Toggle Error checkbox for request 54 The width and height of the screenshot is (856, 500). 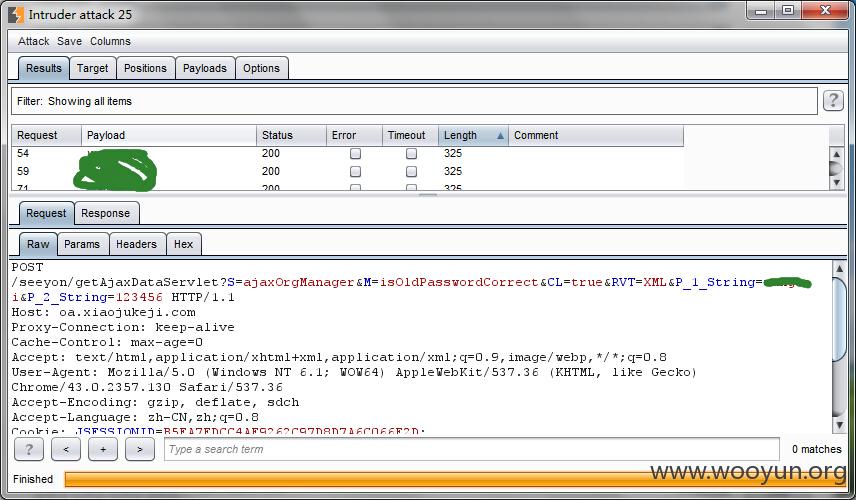[x=355, y=153]
